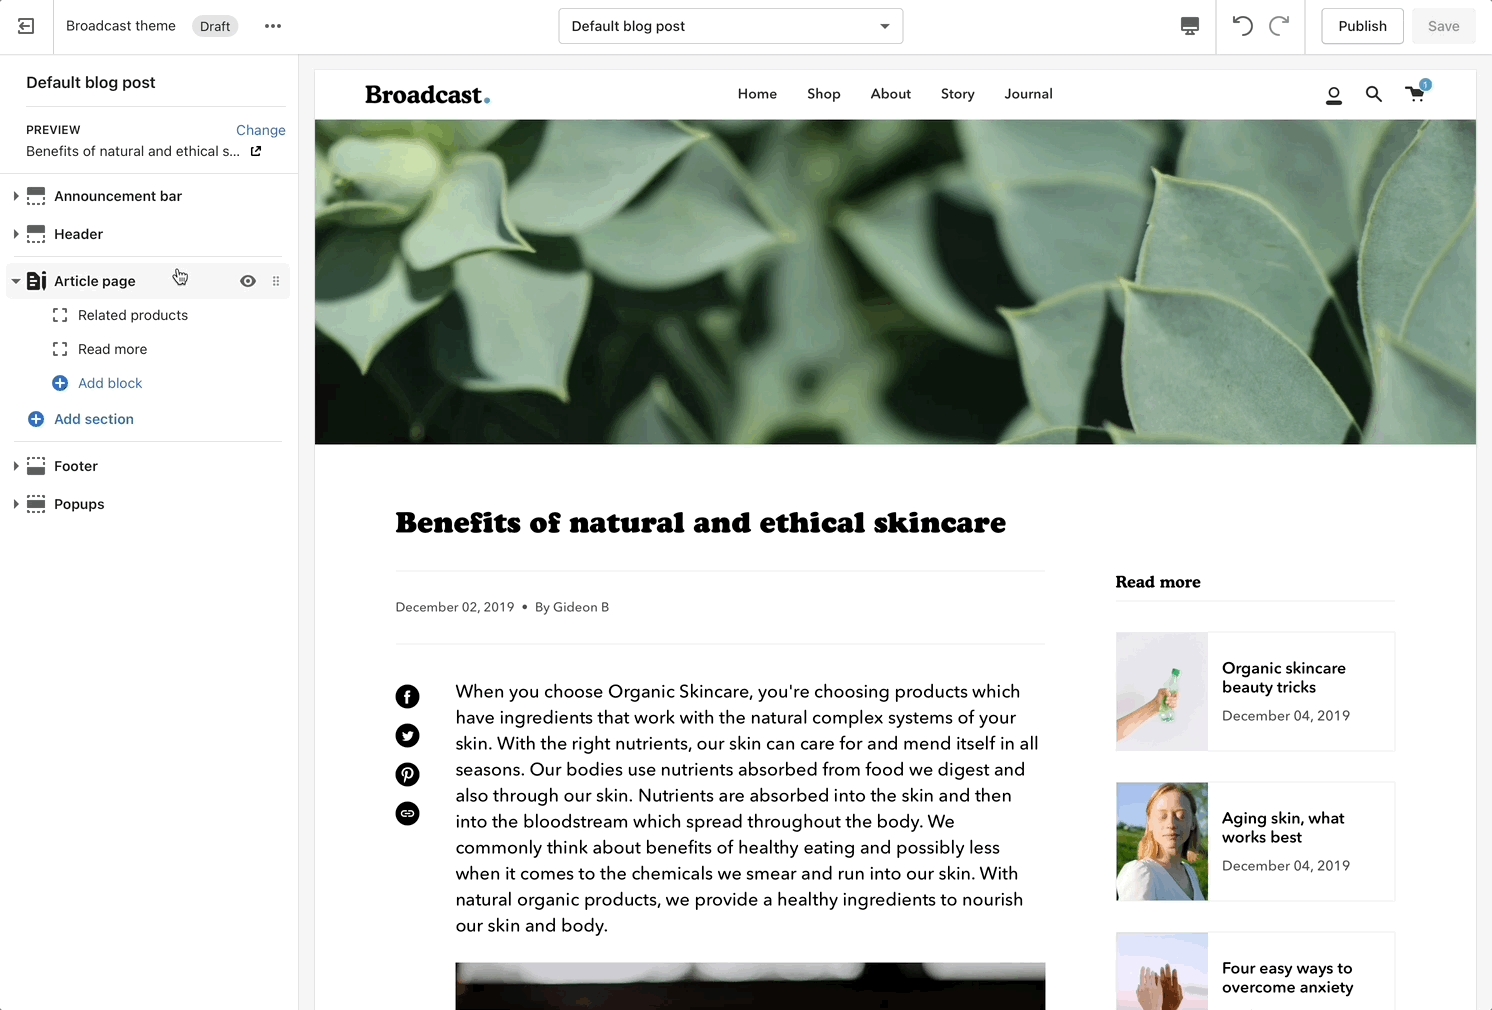The height and width of the screenshot is (1010, 1492).
Task: Expand the Footer section
Action: [x=16, y=466]
